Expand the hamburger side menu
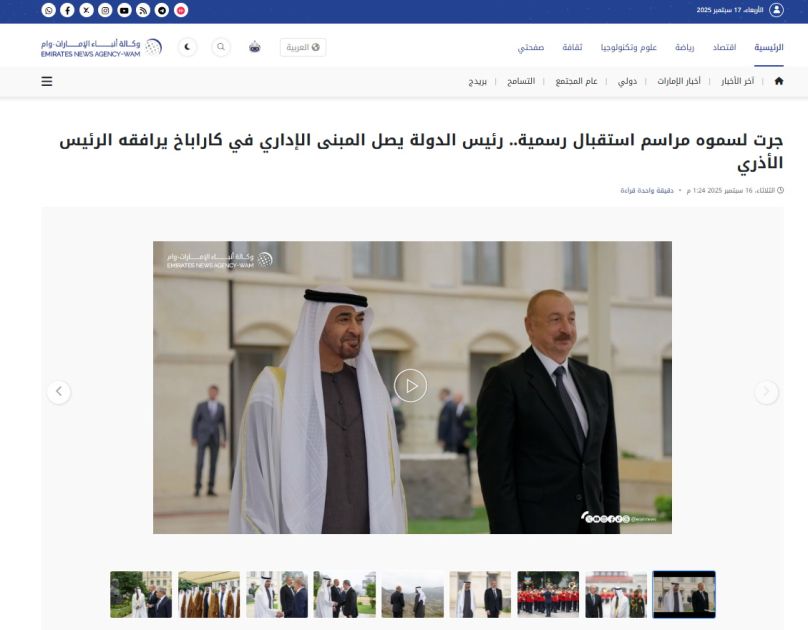This screenshot has width=808, height=630. coord(47,81)
